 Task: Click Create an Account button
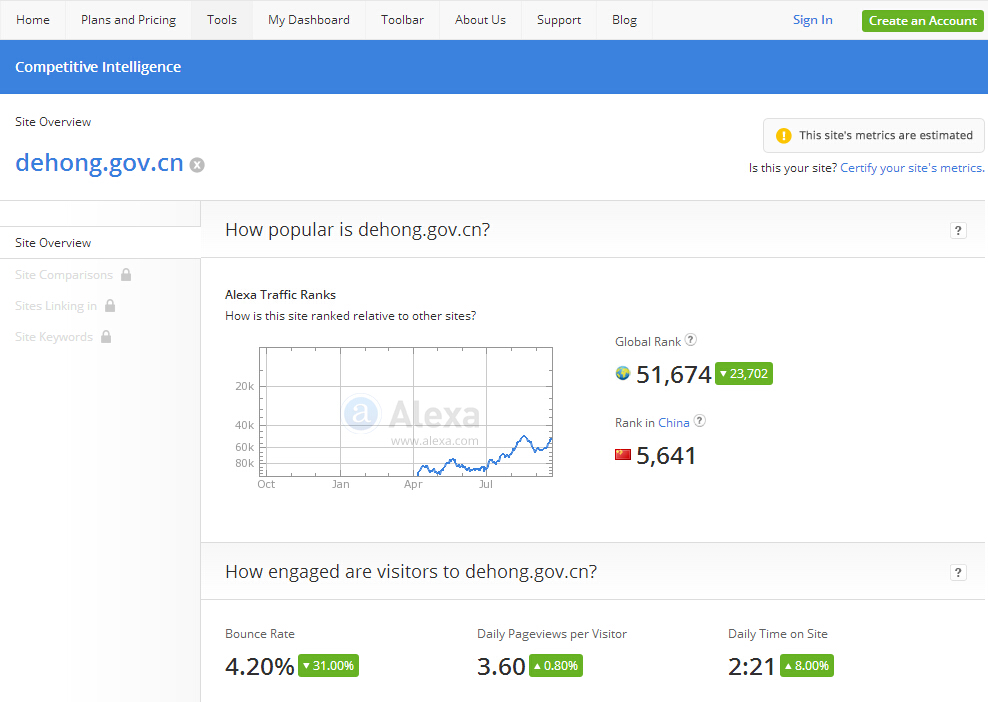click(x=922, y=21)
